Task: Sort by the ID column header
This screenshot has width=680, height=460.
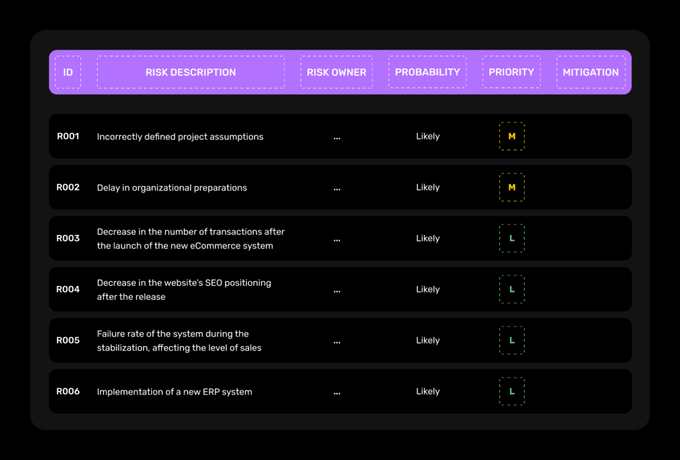Action: 68,72
